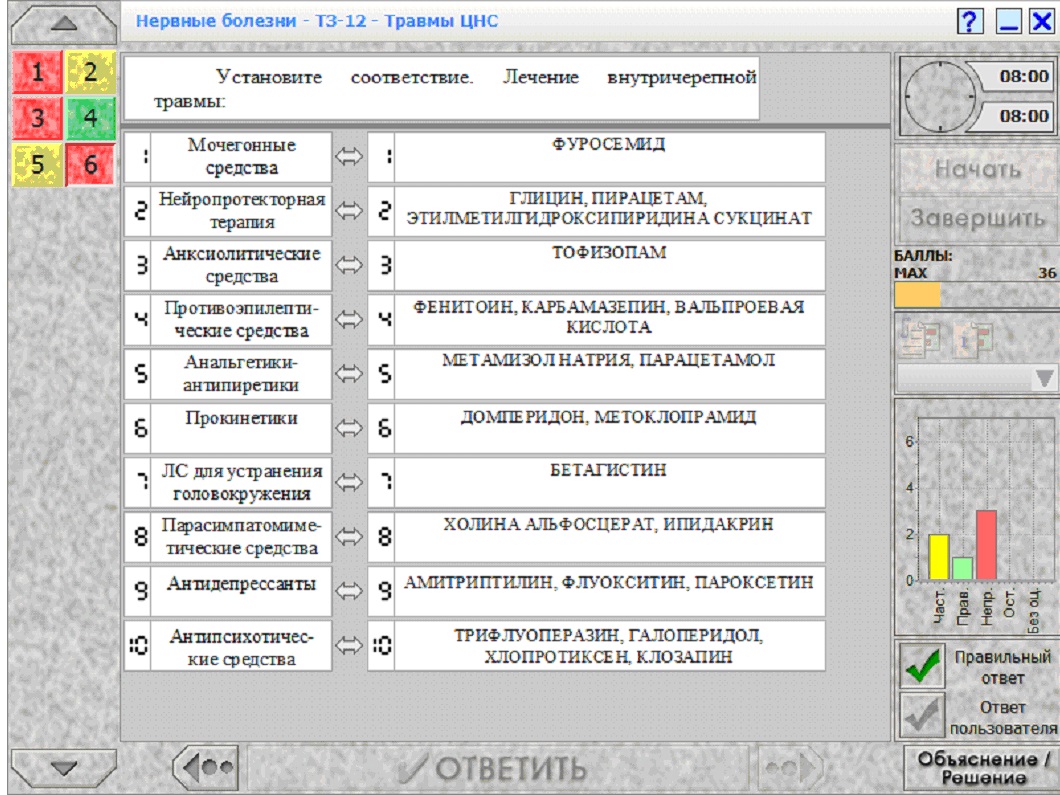
Task: Select the ДОМПЕРИДОН, МЕТОКЛОПРАМИД answer cell
Action: click(609, 428)
